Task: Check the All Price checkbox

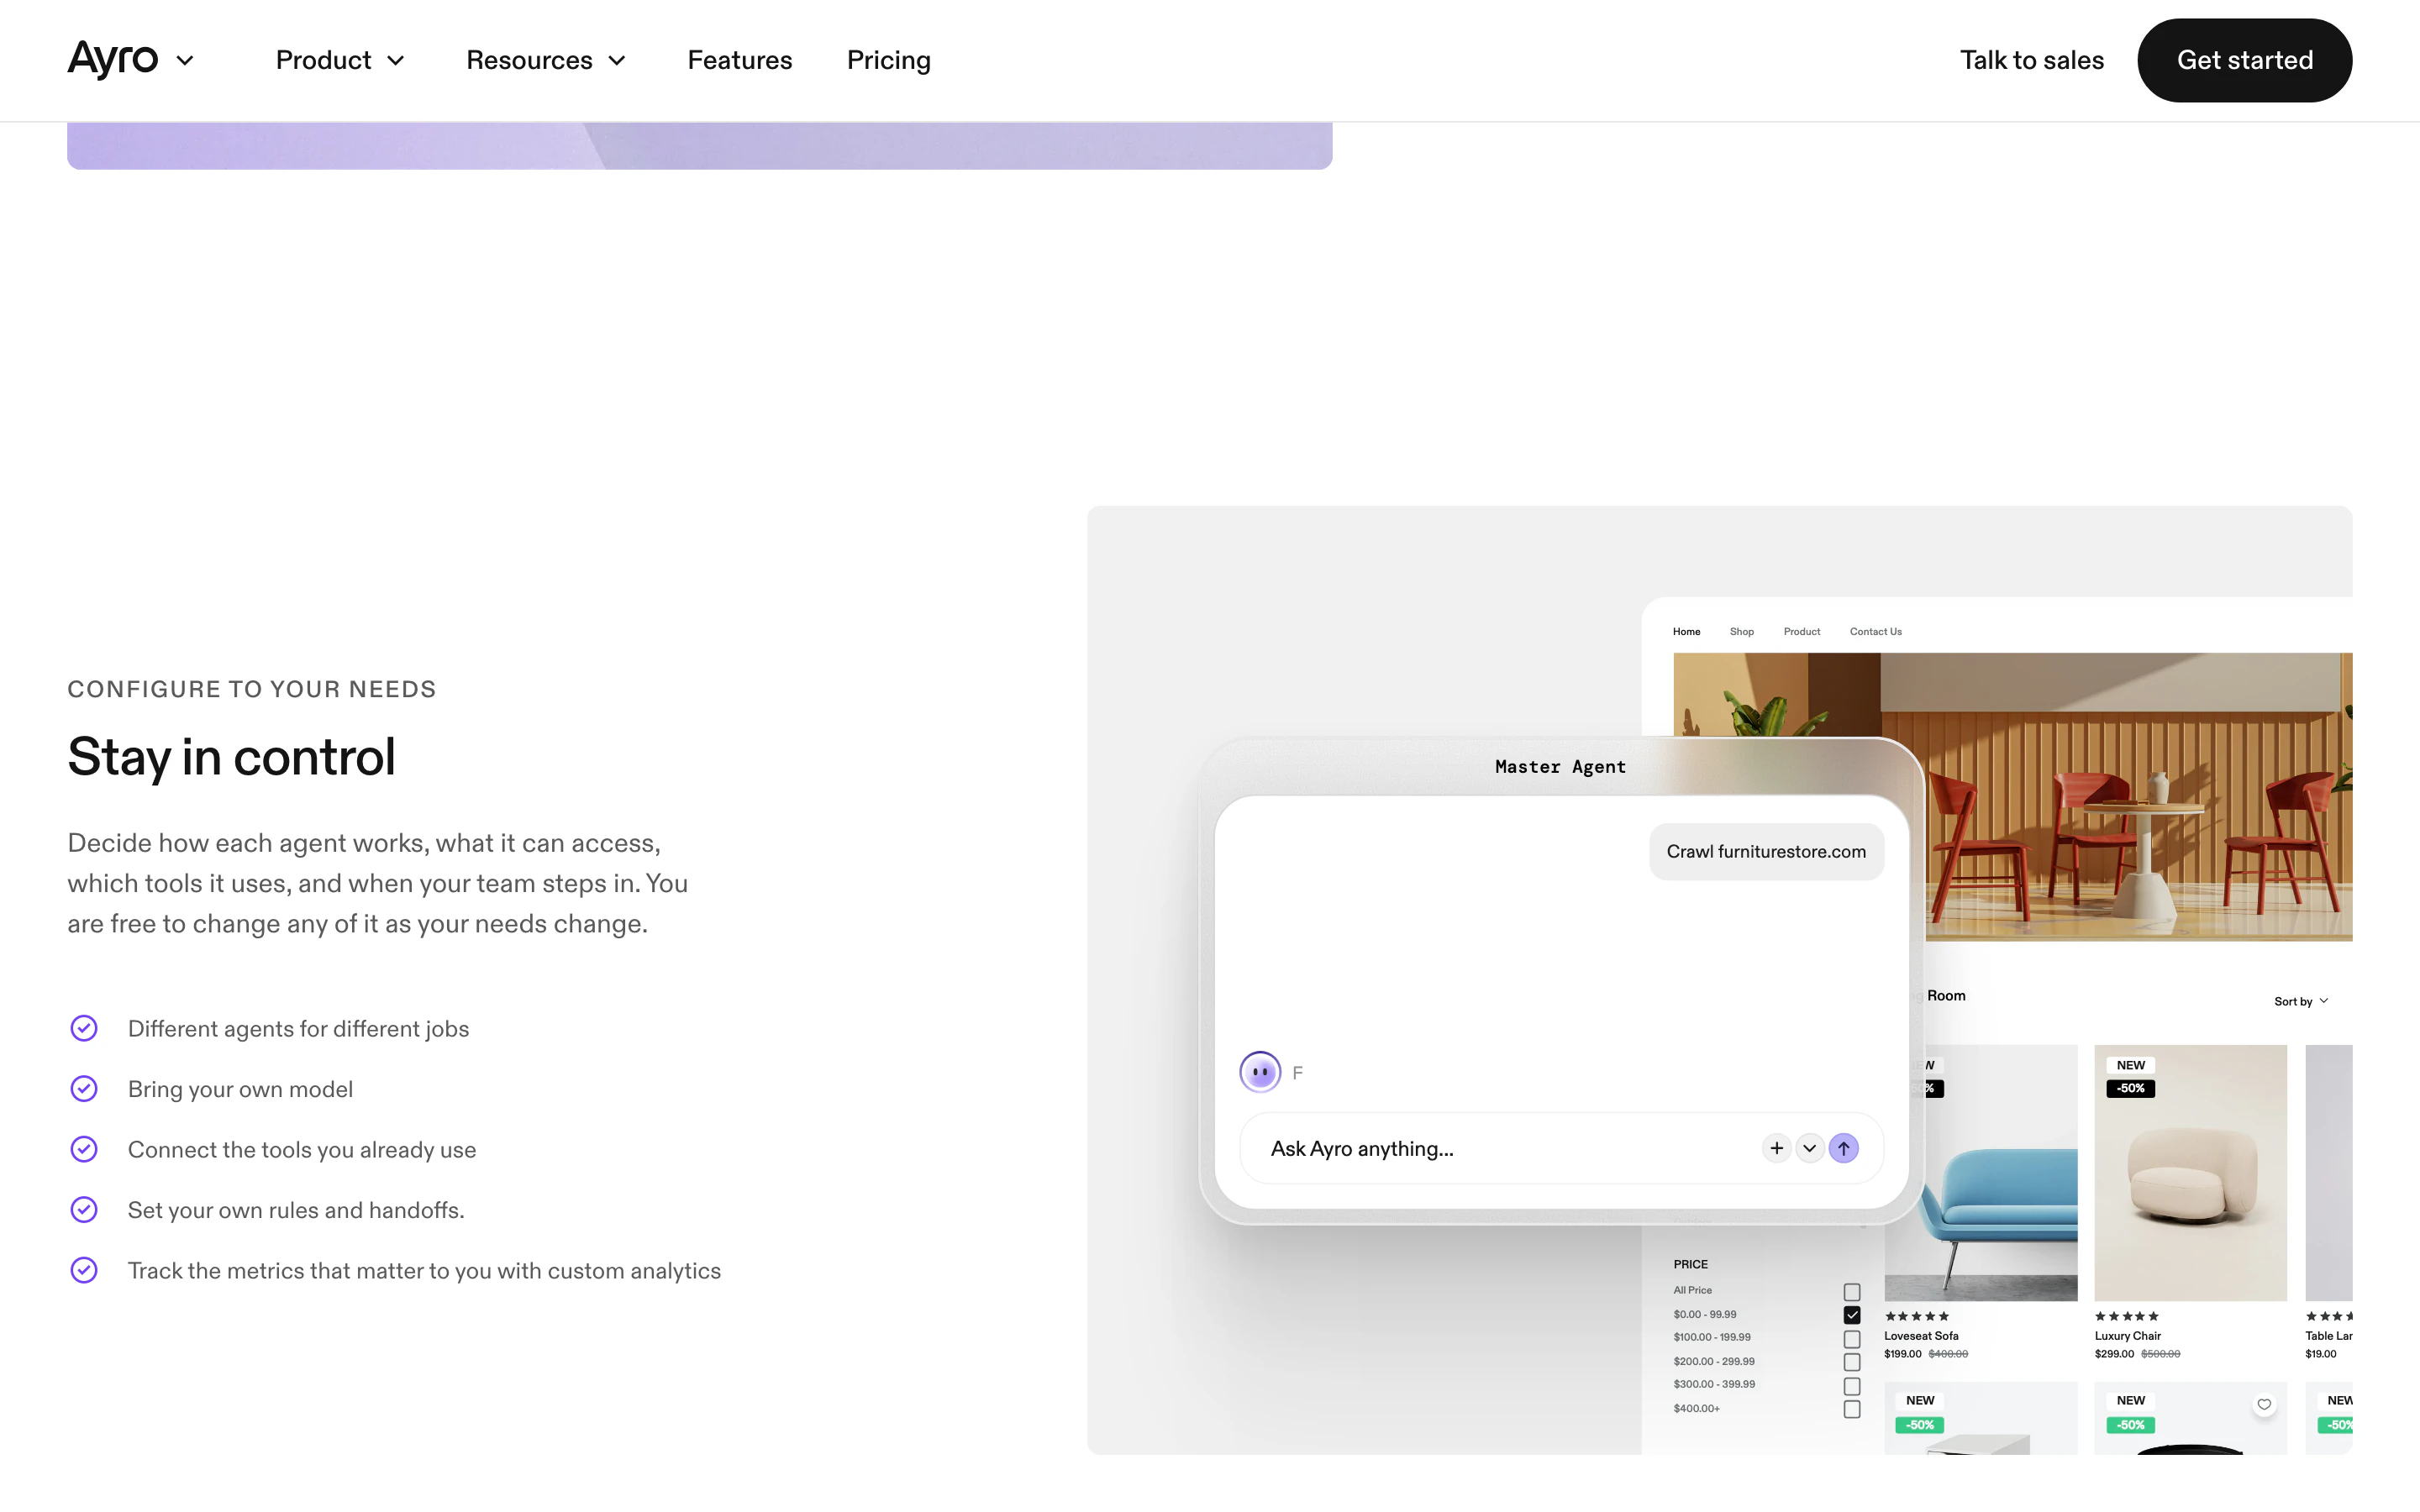Action: (x=1851, y=1292)
